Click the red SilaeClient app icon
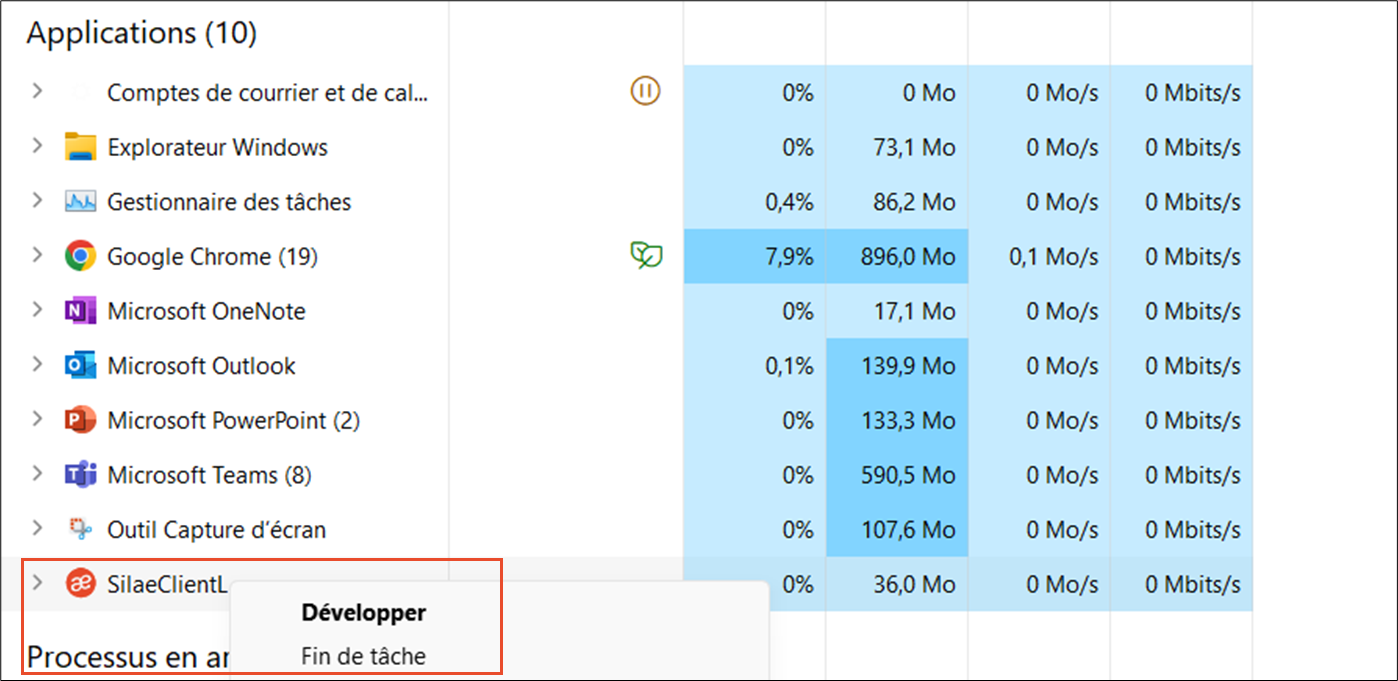The width and height of the screenshot is (1398, 681). pyautogui.click(x=80, y=584)
